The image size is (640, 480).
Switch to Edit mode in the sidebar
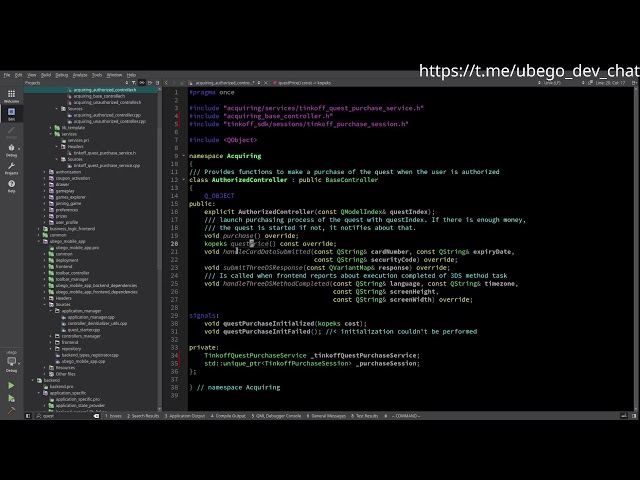click(x=11, y=114)
